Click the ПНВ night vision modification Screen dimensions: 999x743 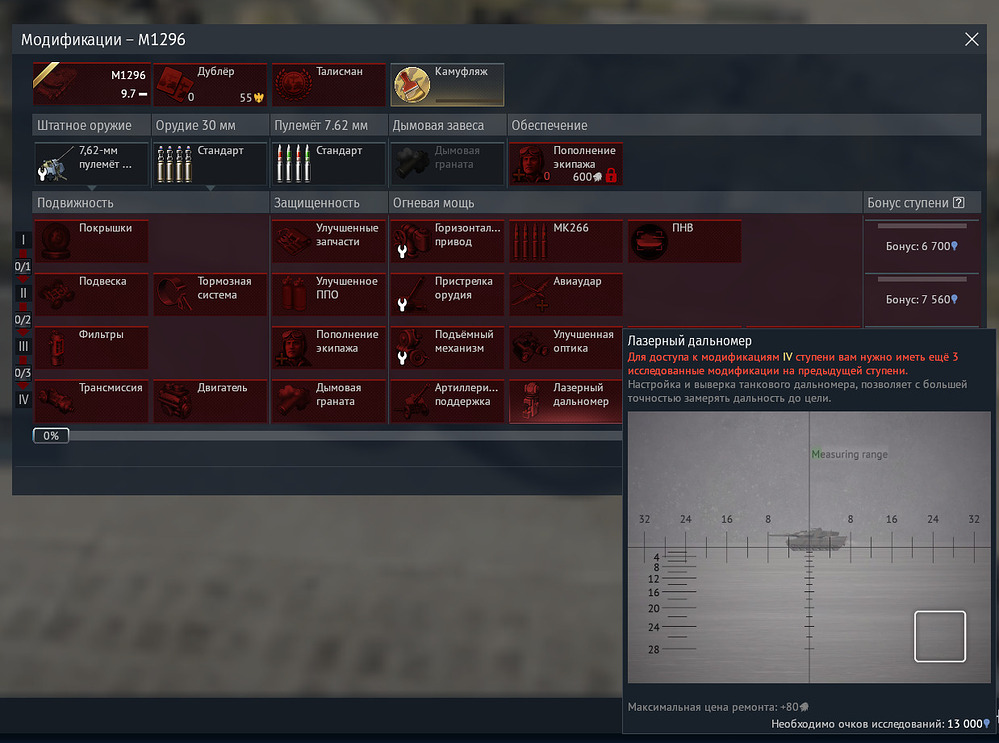(684, 241)
